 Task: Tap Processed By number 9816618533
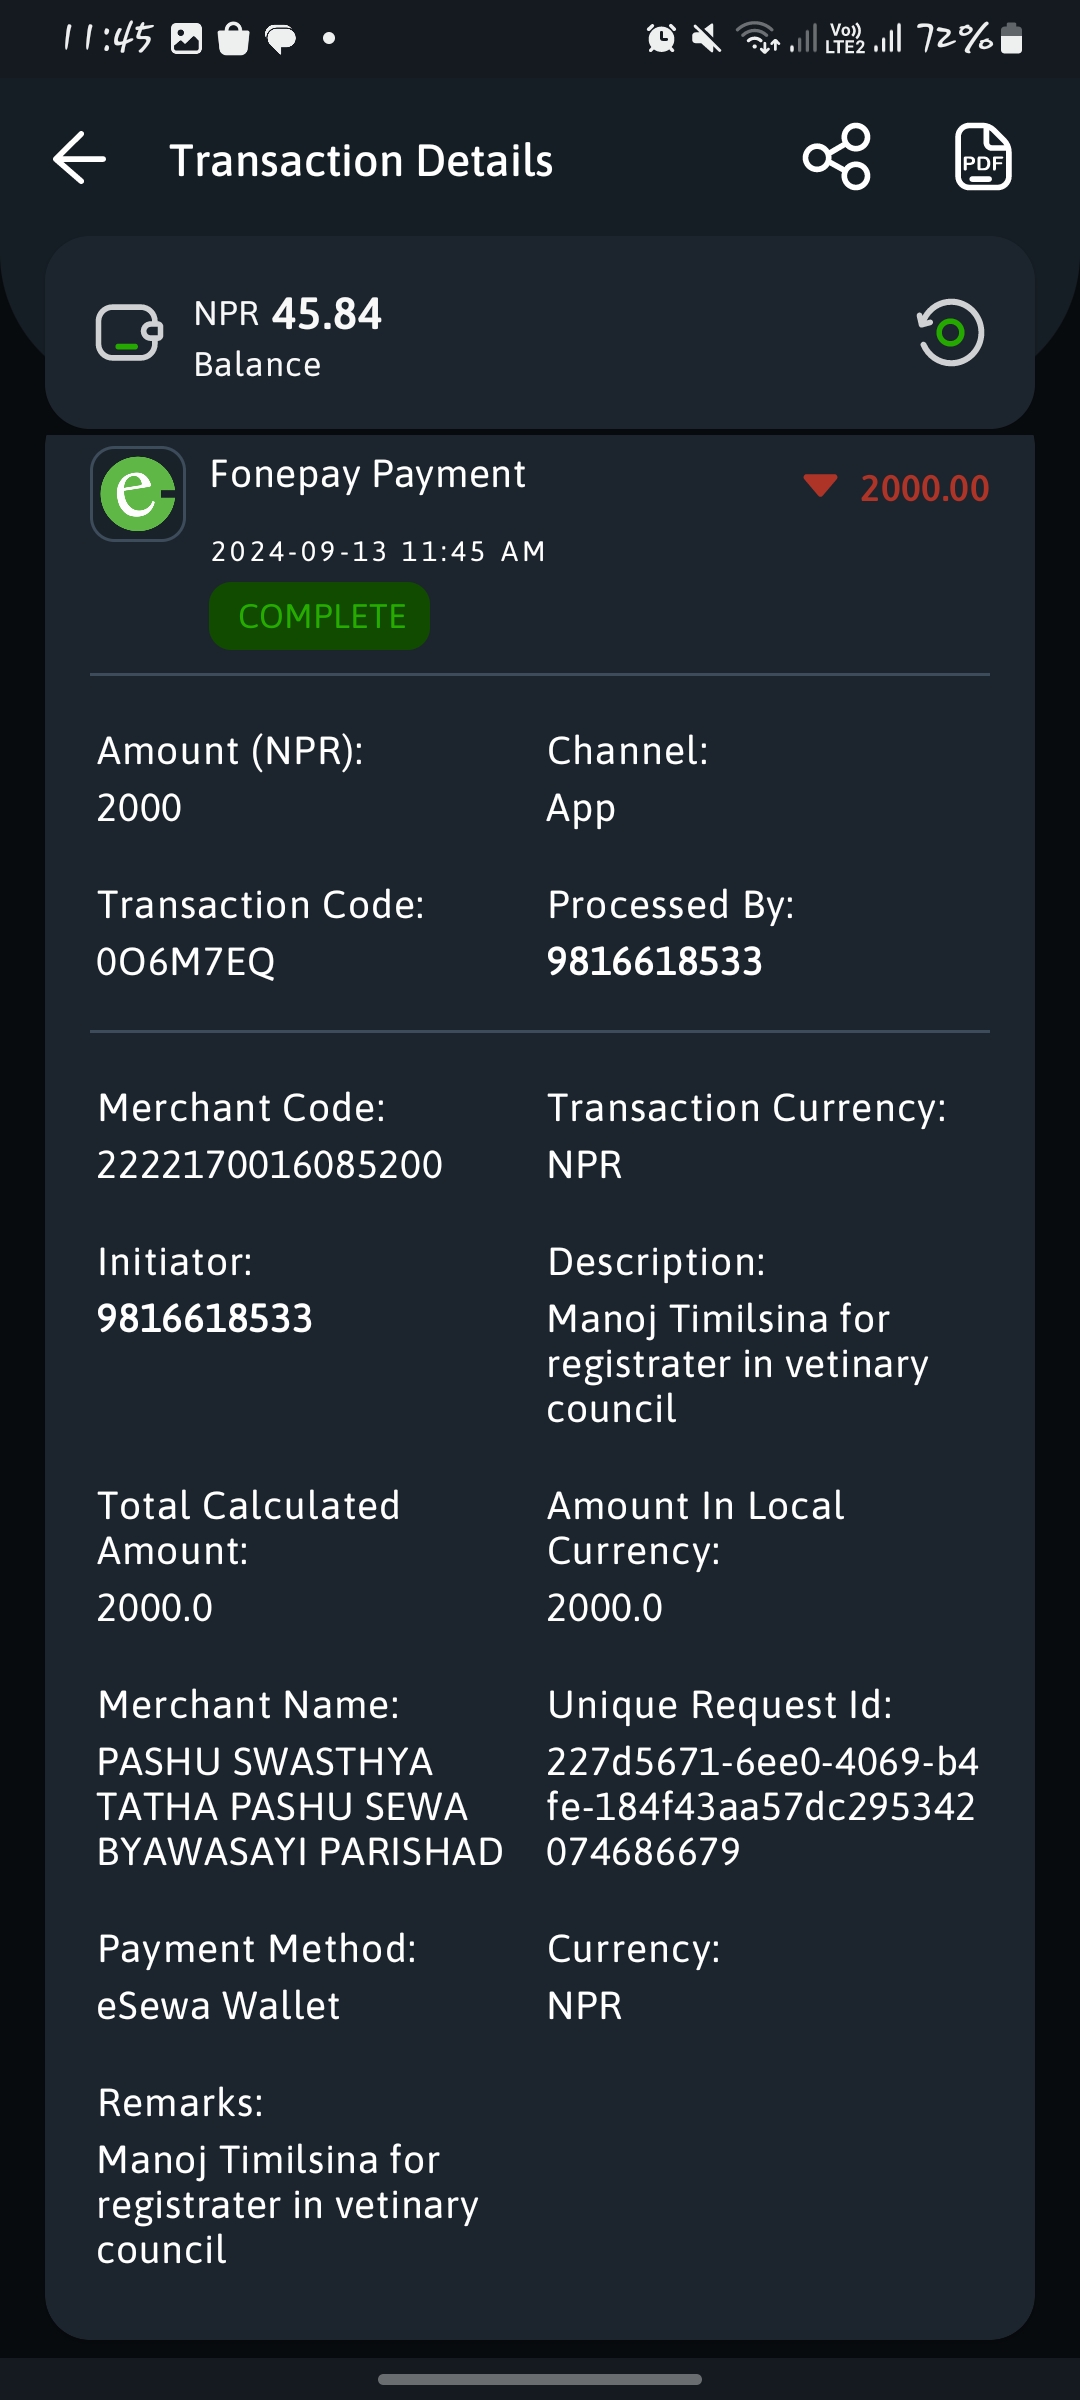pyautogui.click(x=655, y=962)
